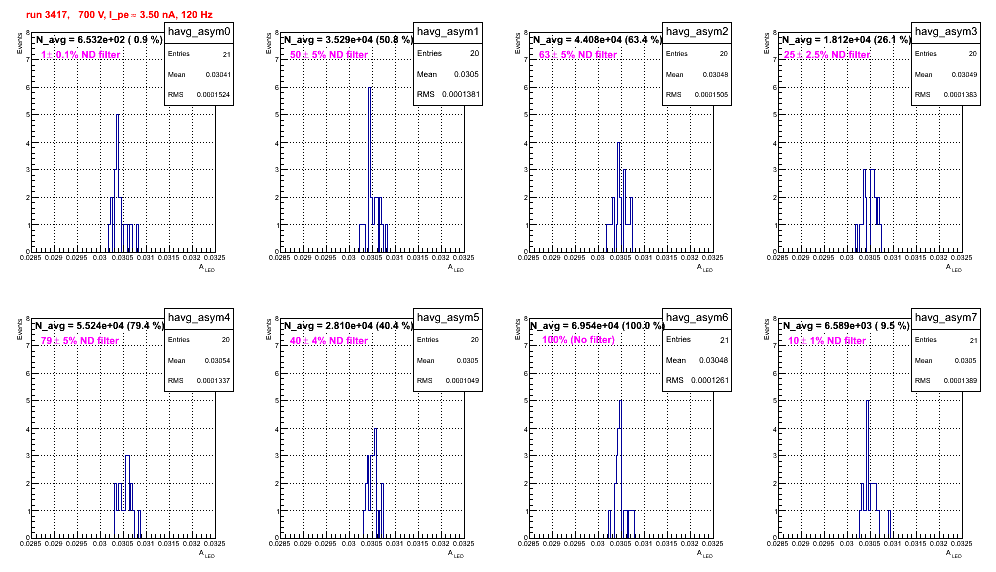Click Entries 20 in havg_asym4 stats box
996x572 pixels.
(x=199, y=340)
